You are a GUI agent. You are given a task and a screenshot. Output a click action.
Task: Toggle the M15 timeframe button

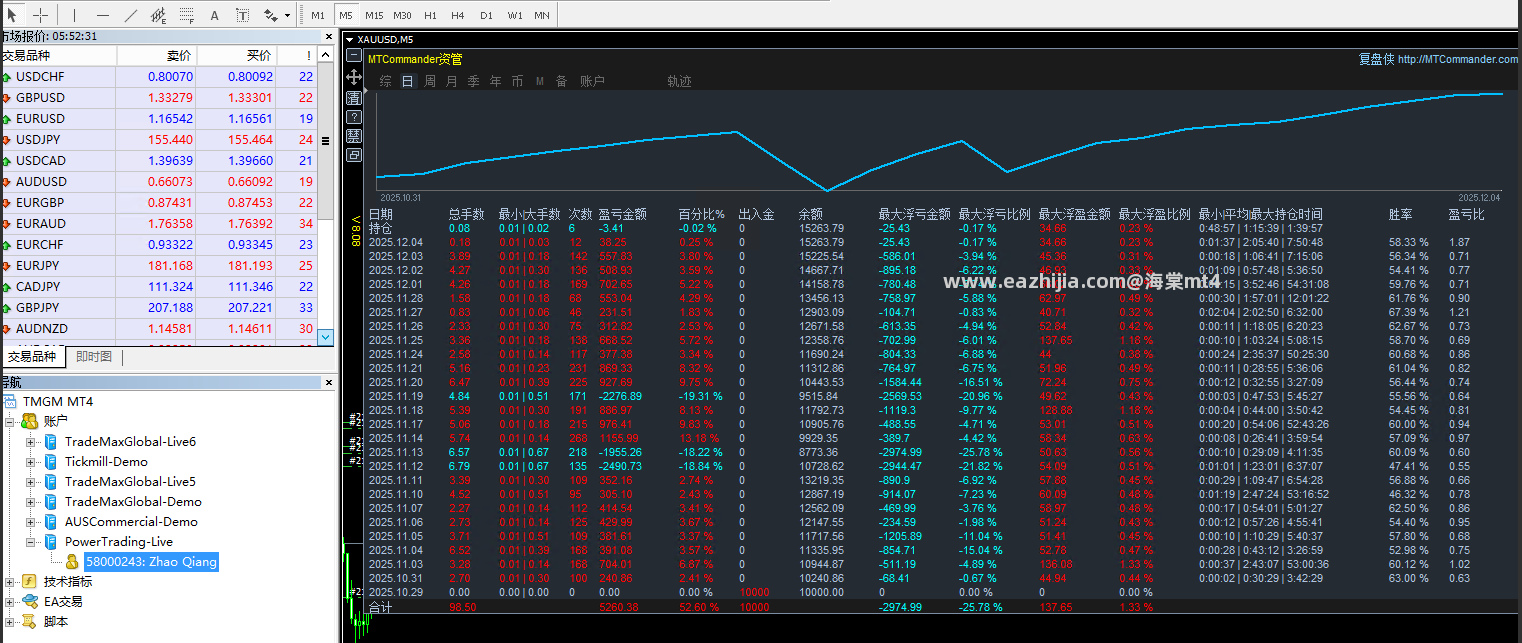tap(374, 15)
